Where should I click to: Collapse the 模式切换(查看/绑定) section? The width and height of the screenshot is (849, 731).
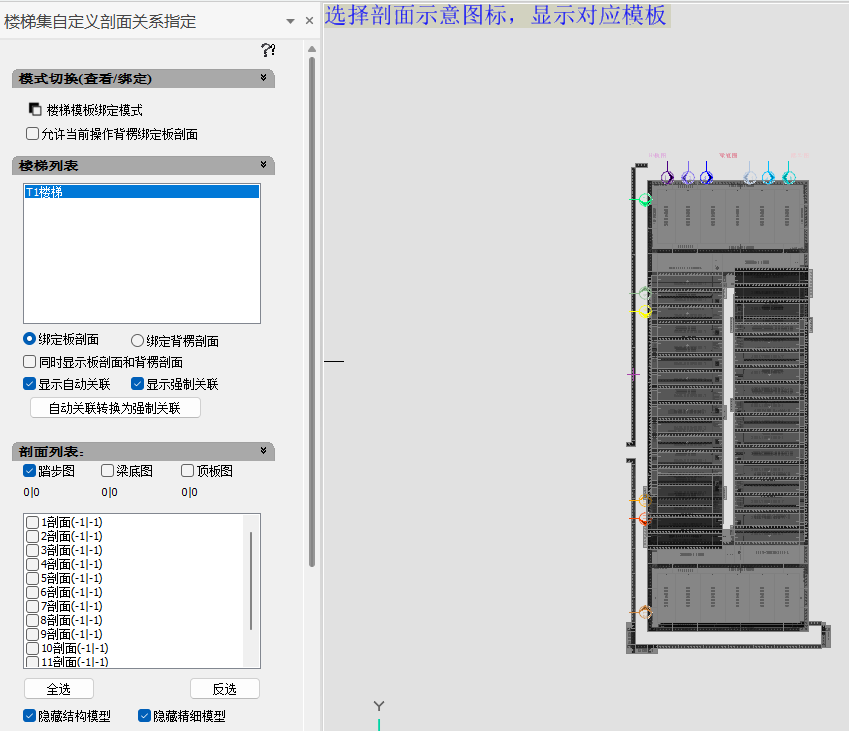264,78
